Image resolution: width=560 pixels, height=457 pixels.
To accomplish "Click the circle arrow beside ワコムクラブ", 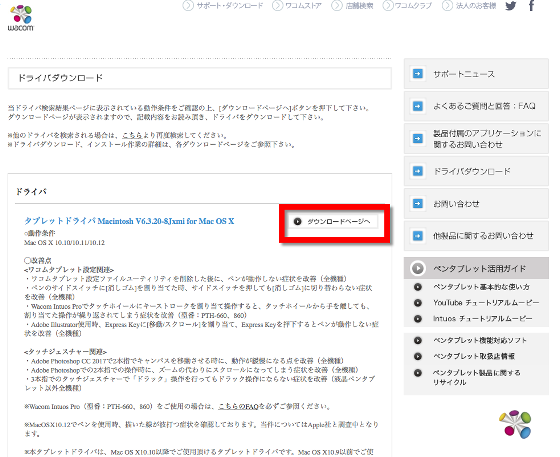I will 388,6.
